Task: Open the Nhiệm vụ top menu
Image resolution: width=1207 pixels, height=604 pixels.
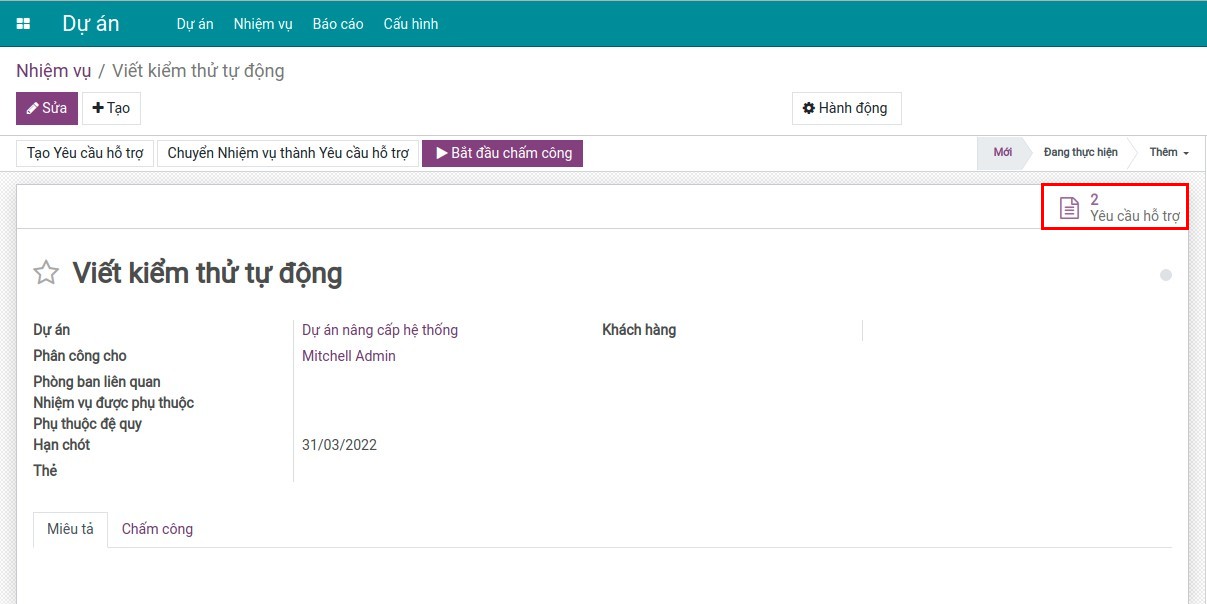Action: 263,24
